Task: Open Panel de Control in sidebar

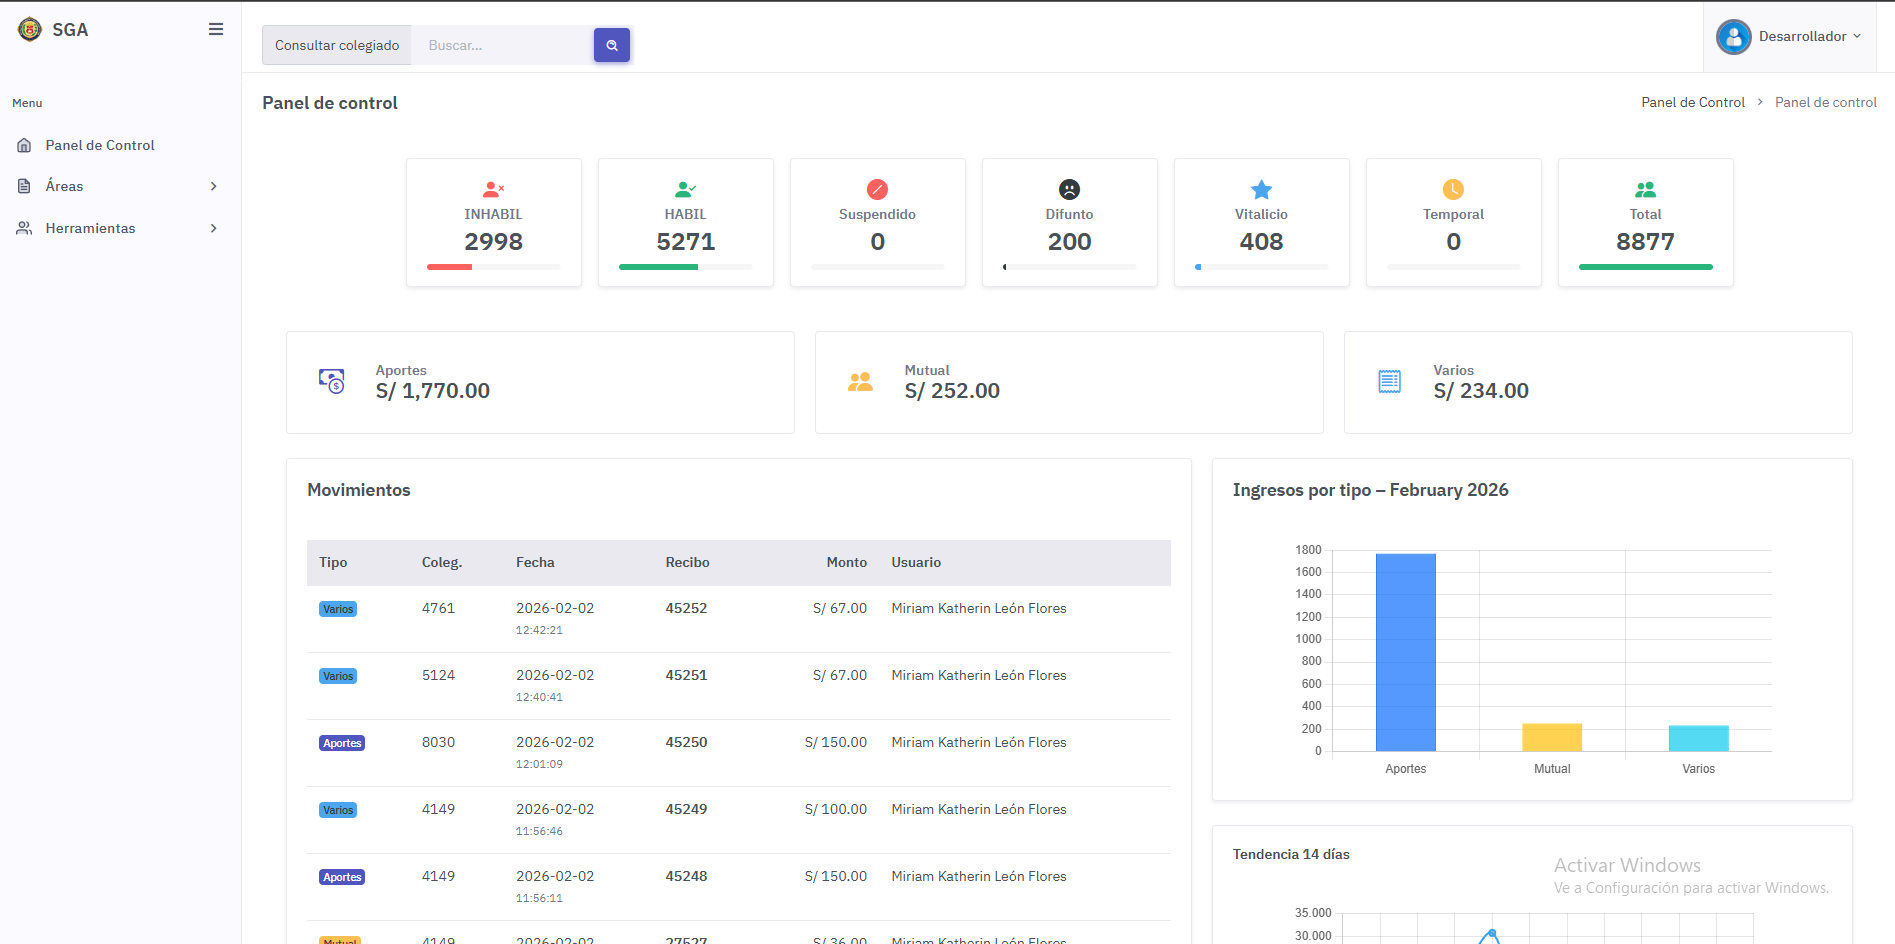Action: point(100,145)
